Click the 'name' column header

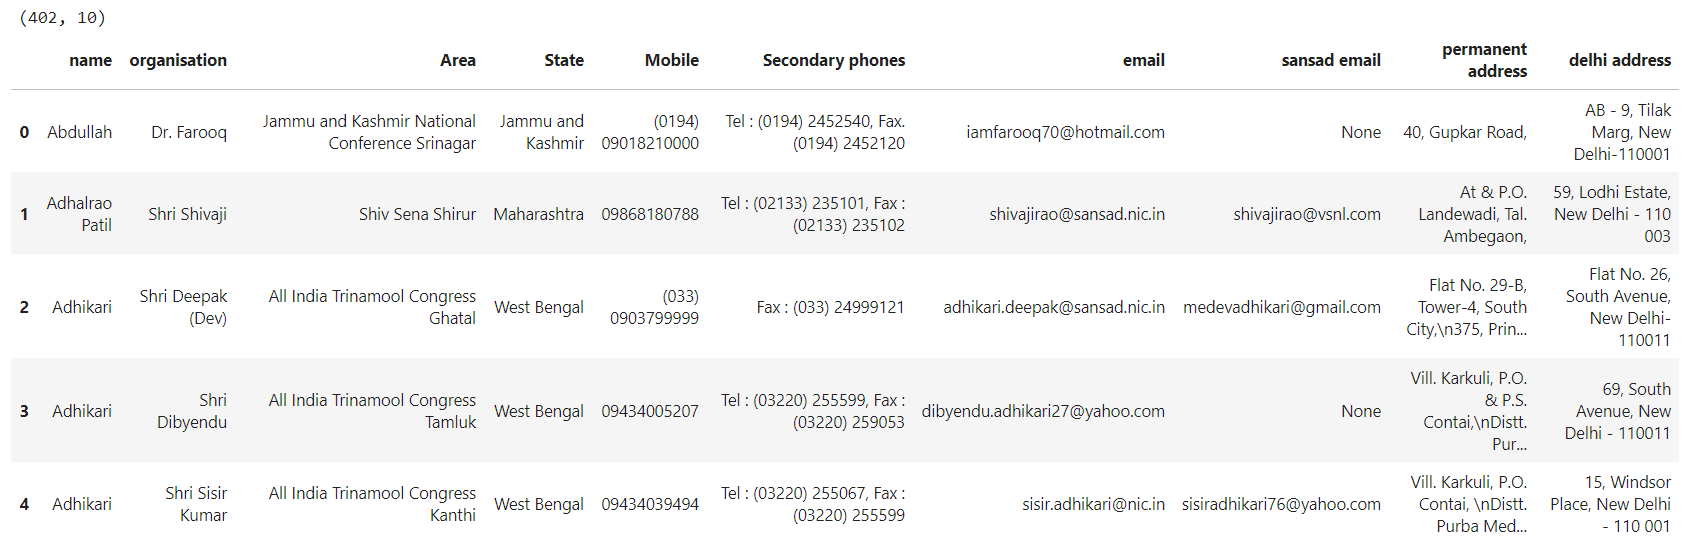pos(90,60)
